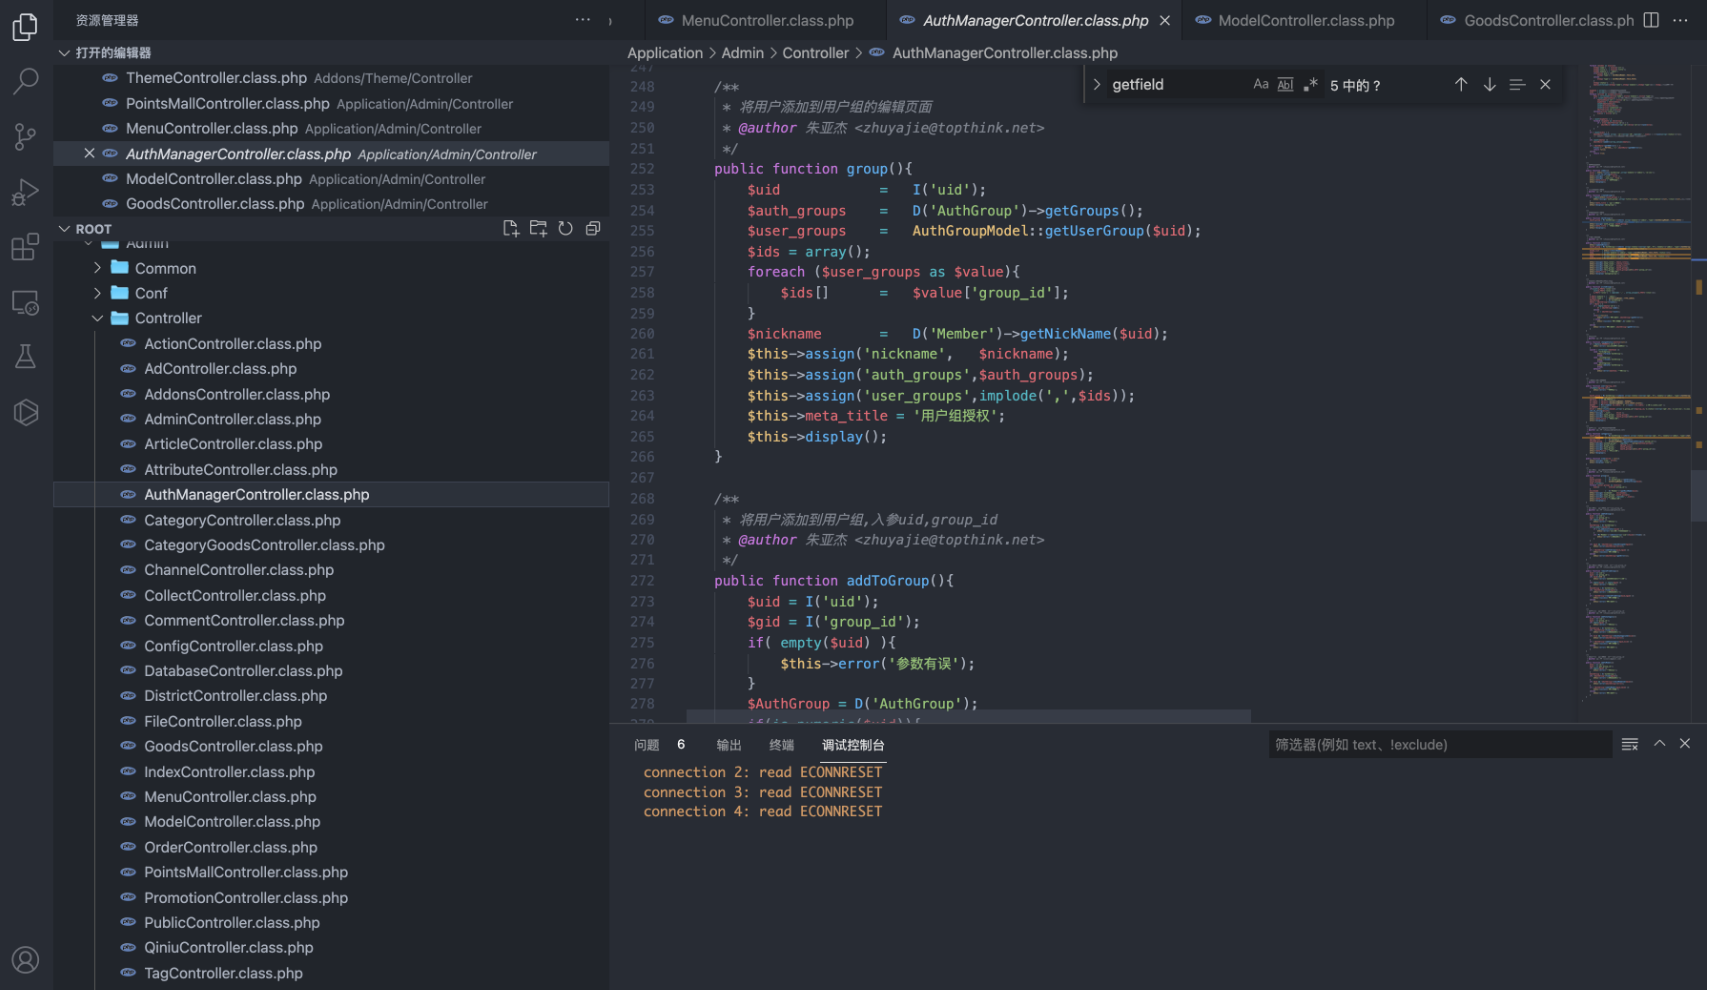Toggle whole word matching in find

point(1285,85)
